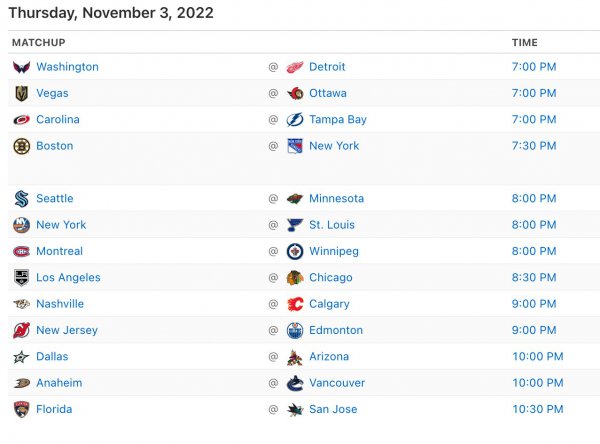Select the 7:30 PM Boston game time
The width and height of the screenshot is (600, 444).
coord(534,146)
